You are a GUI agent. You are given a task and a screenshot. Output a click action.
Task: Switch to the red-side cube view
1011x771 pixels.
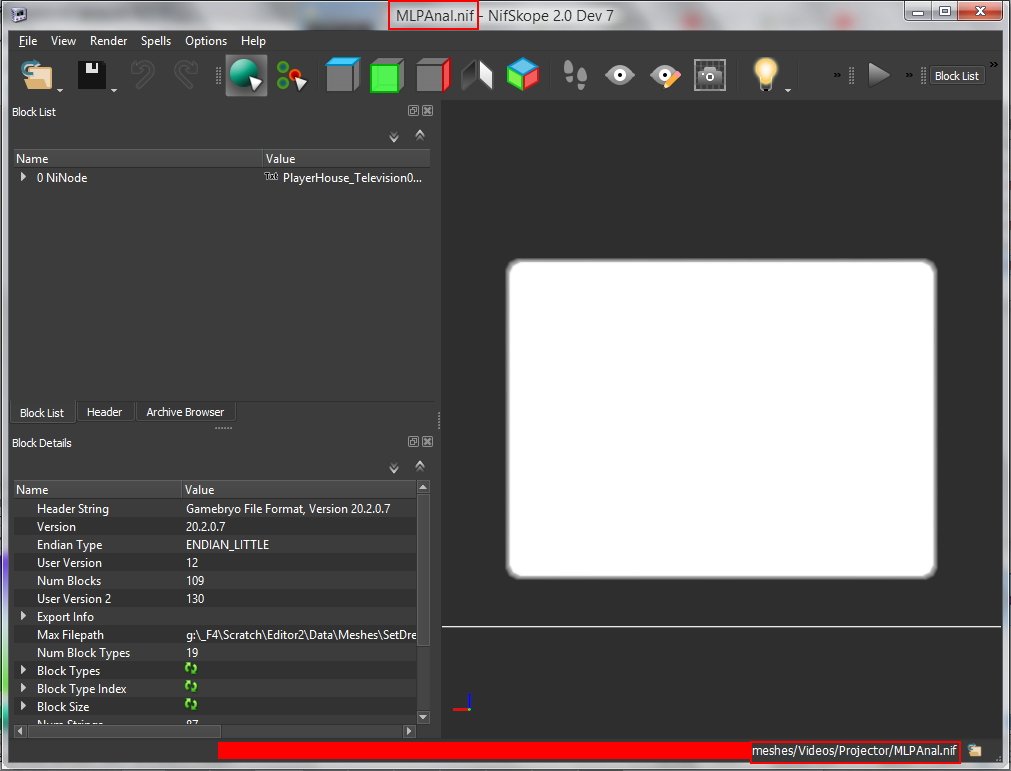[433, 76]
